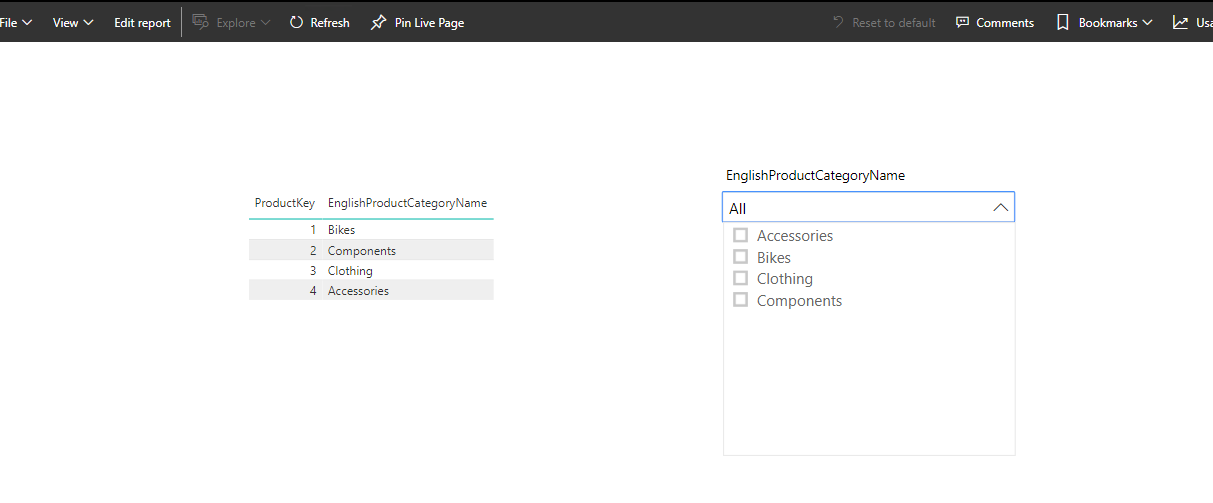Viewport: 1213px width, 503px height.
Task: Open the View menu
Action: pyautogui.click(x=73, y=22)
